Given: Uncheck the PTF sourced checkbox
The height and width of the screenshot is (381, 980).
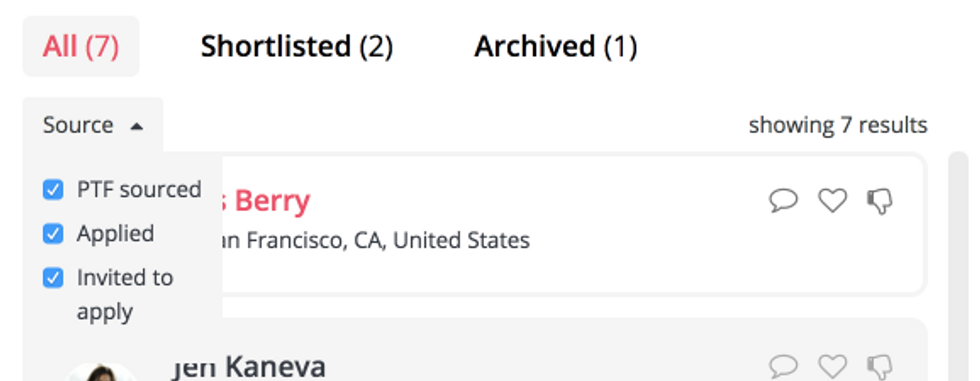Looking at the screenshot, I should coord(53,189).
